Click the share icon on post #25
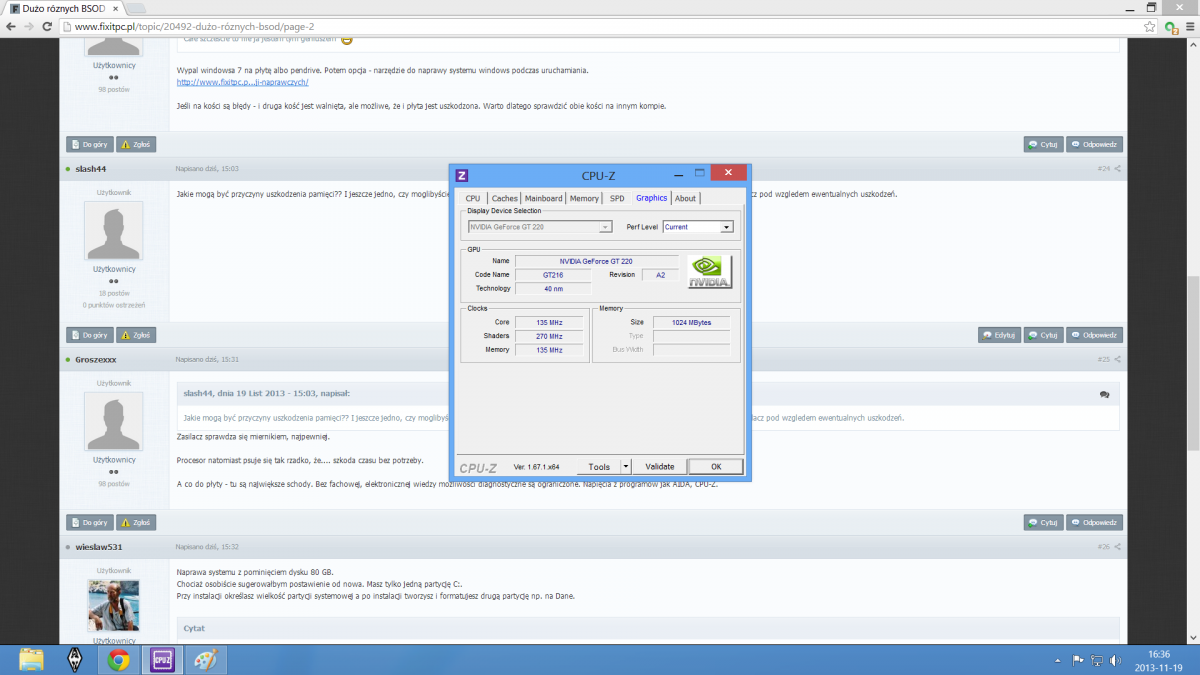 pos(1118,359)
